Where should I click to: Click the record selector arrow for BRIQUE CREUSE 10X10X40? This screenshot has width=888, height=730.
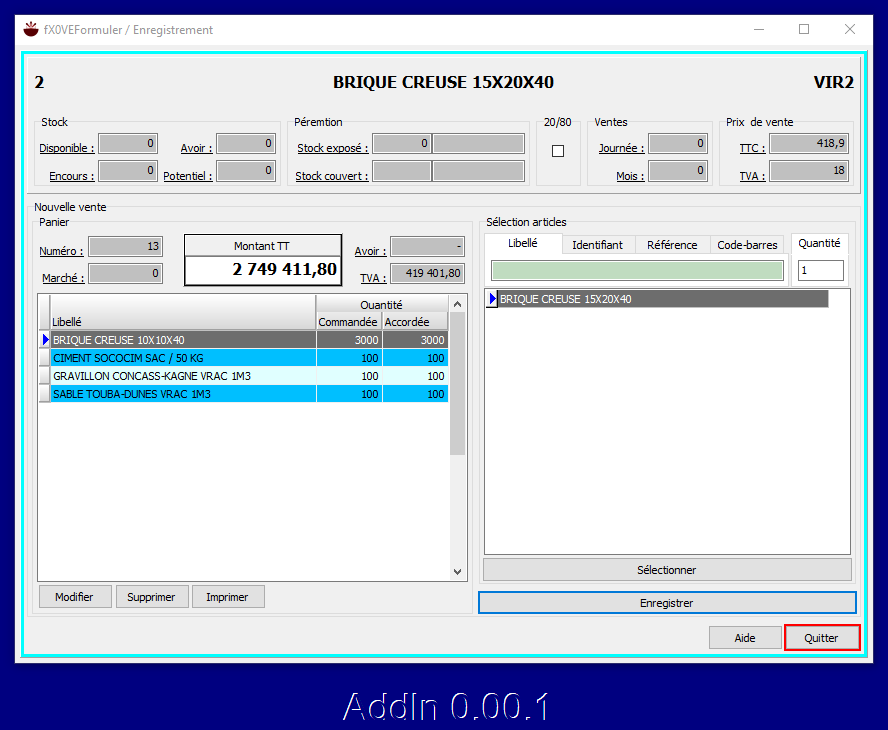(x=44, y=340)
